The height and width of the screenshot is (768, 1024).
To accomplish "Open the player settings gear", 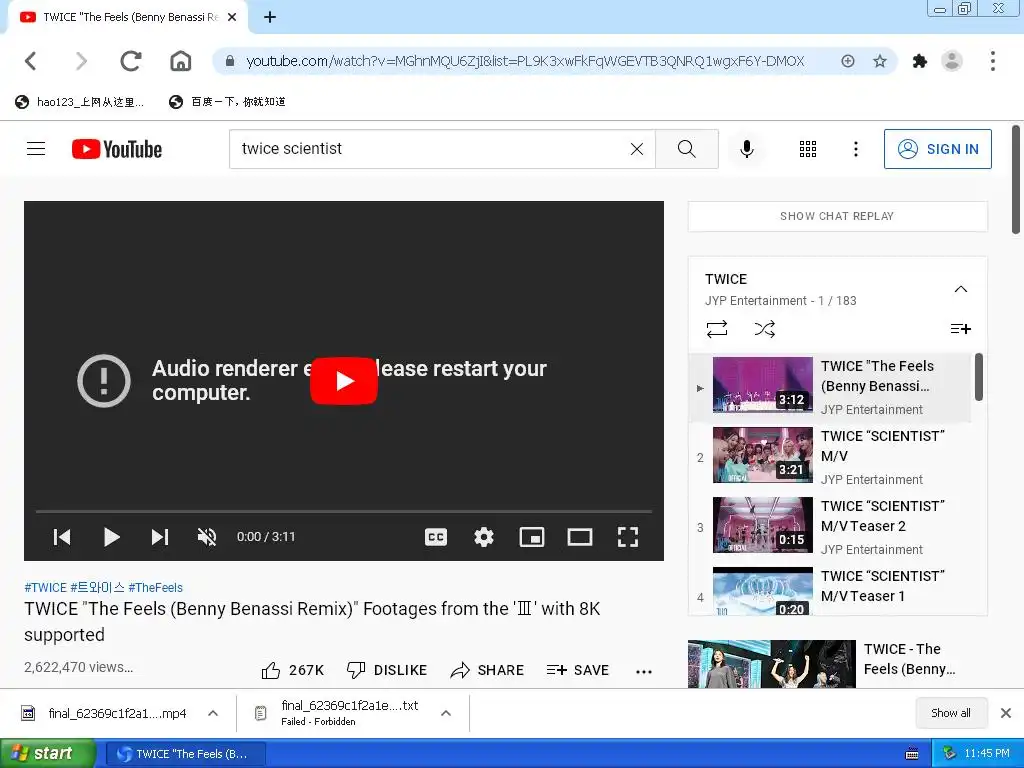I will [484, 537].
